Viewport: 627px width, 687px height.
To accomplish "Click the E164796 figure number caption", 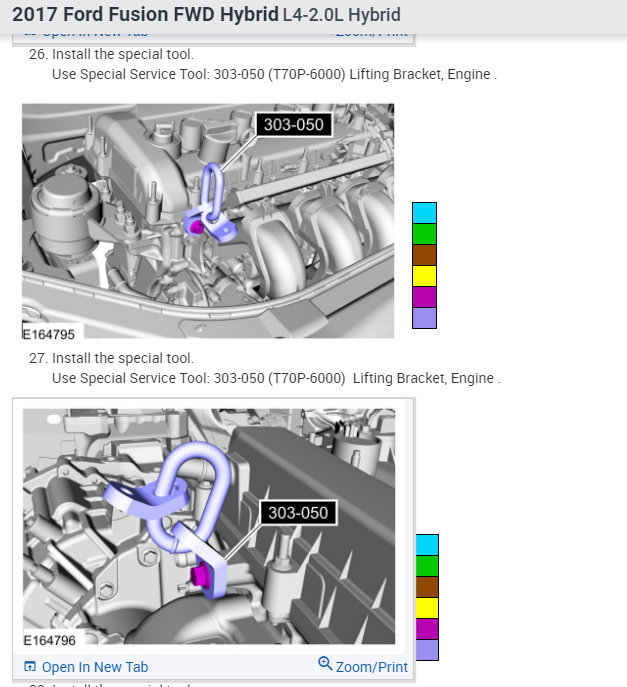I will [x=50, y=641].
